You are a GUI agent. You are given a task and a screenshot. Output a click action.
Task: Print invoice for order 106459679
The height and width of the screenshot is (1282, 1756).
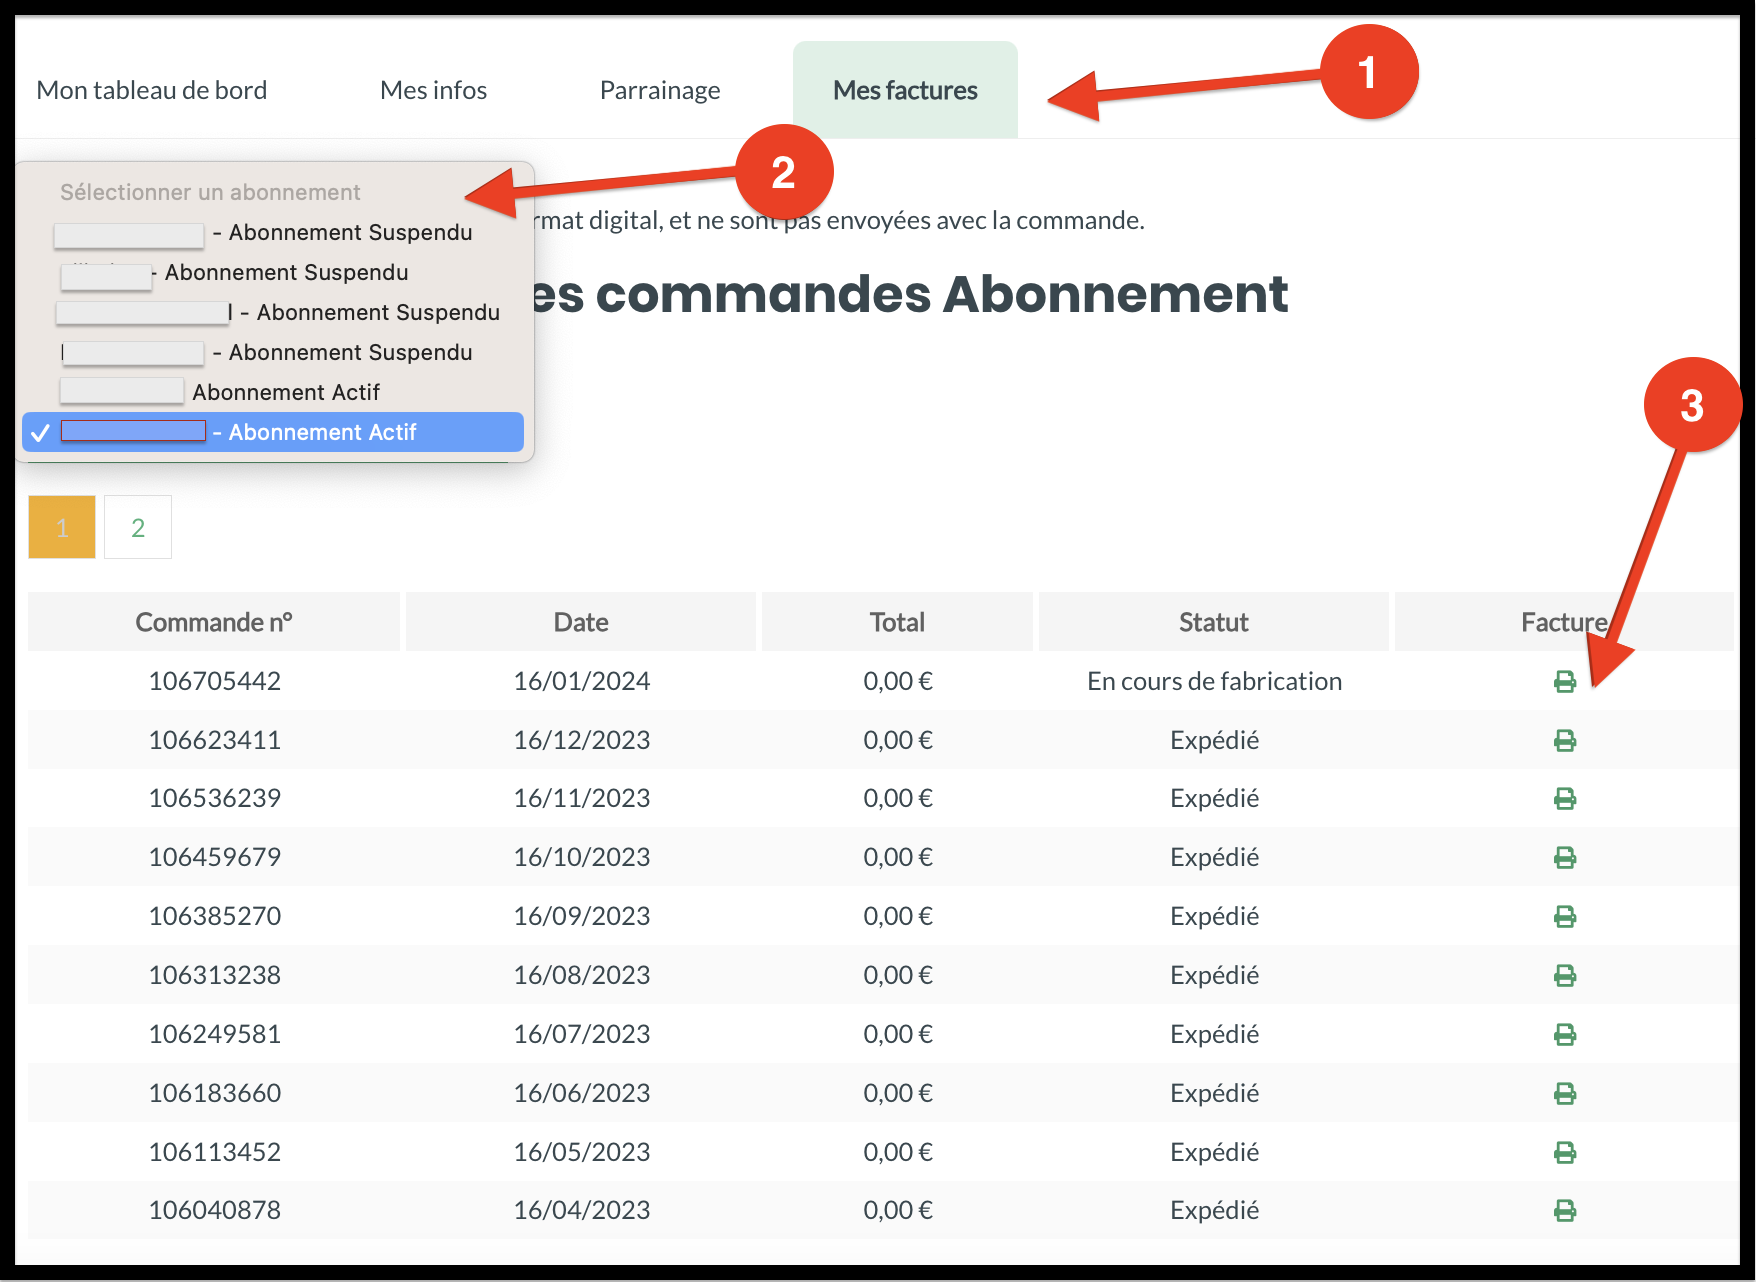(1565, 858)
